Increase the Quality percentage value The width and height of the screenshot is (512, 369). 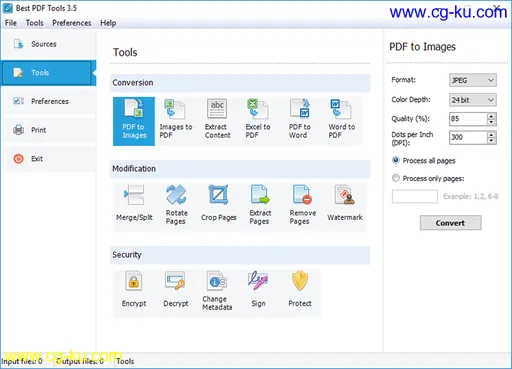click(x=491, y=116)
